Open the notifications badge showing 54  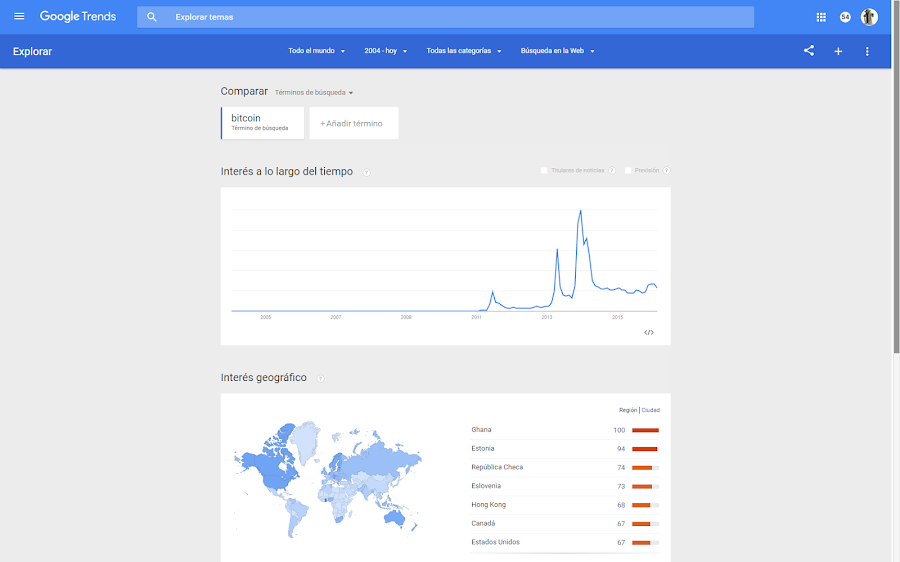coord(845,17)
